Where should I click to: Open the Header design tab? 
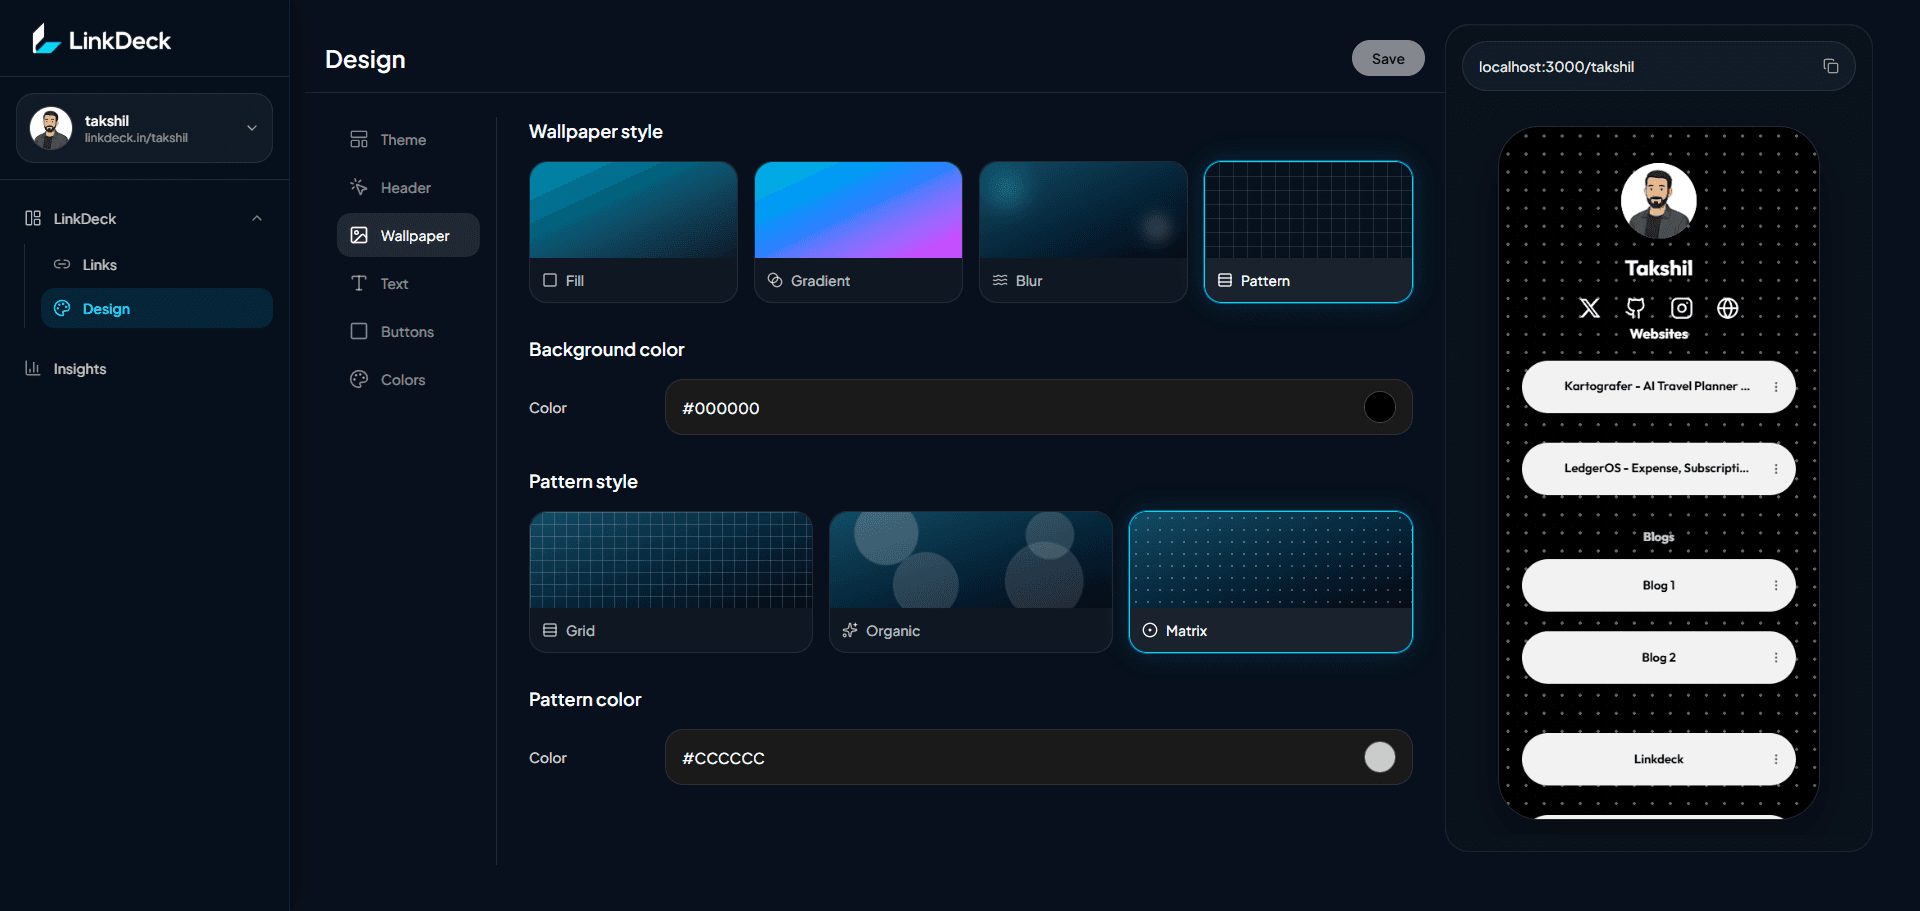pyautogui.click(x=408, y=187)
